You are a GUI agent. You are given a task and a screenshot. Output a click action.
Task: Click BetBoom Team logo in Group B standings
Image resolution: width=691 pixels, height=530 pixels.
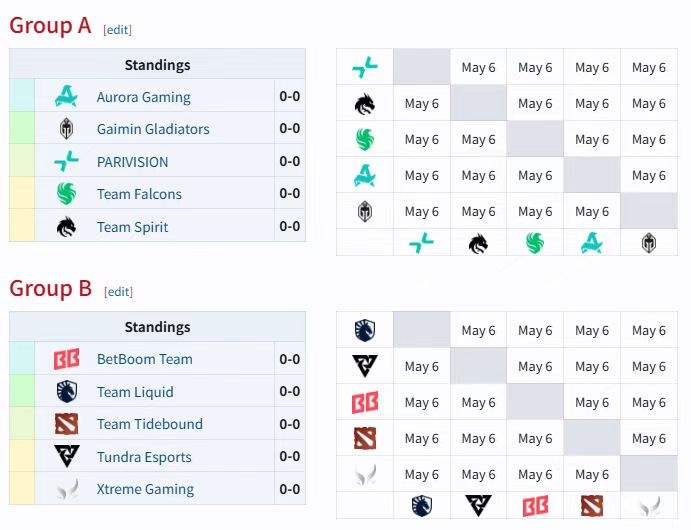pyautogui.click(x=66, y=359)
